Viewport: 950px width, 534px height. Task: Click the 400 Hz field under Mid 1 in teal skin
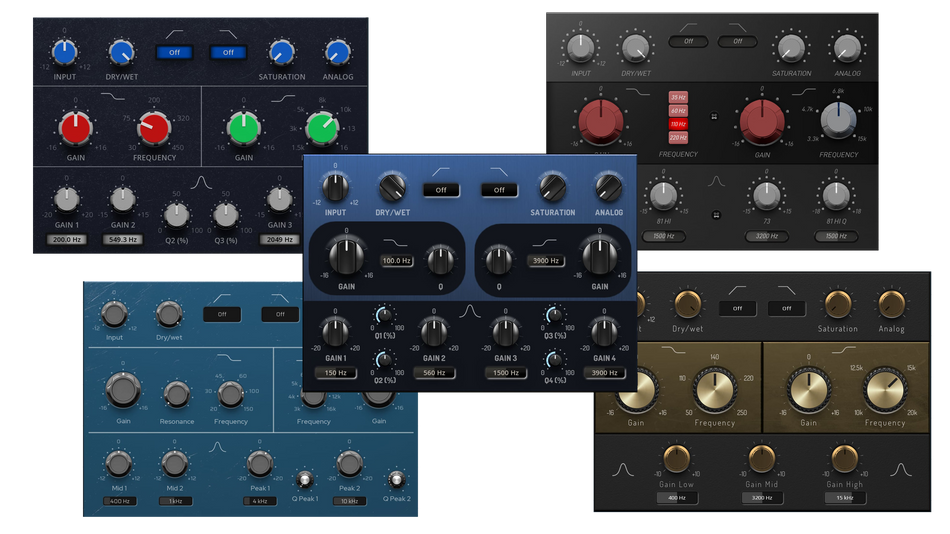119,501
